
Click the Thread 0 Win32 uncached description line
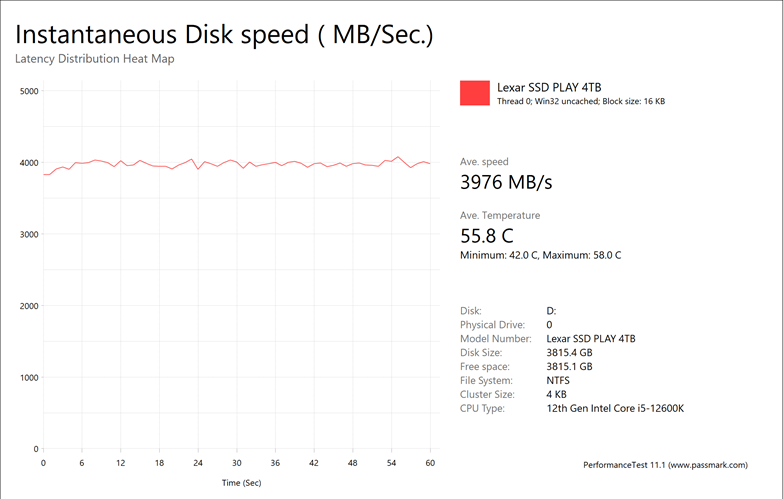581,101
